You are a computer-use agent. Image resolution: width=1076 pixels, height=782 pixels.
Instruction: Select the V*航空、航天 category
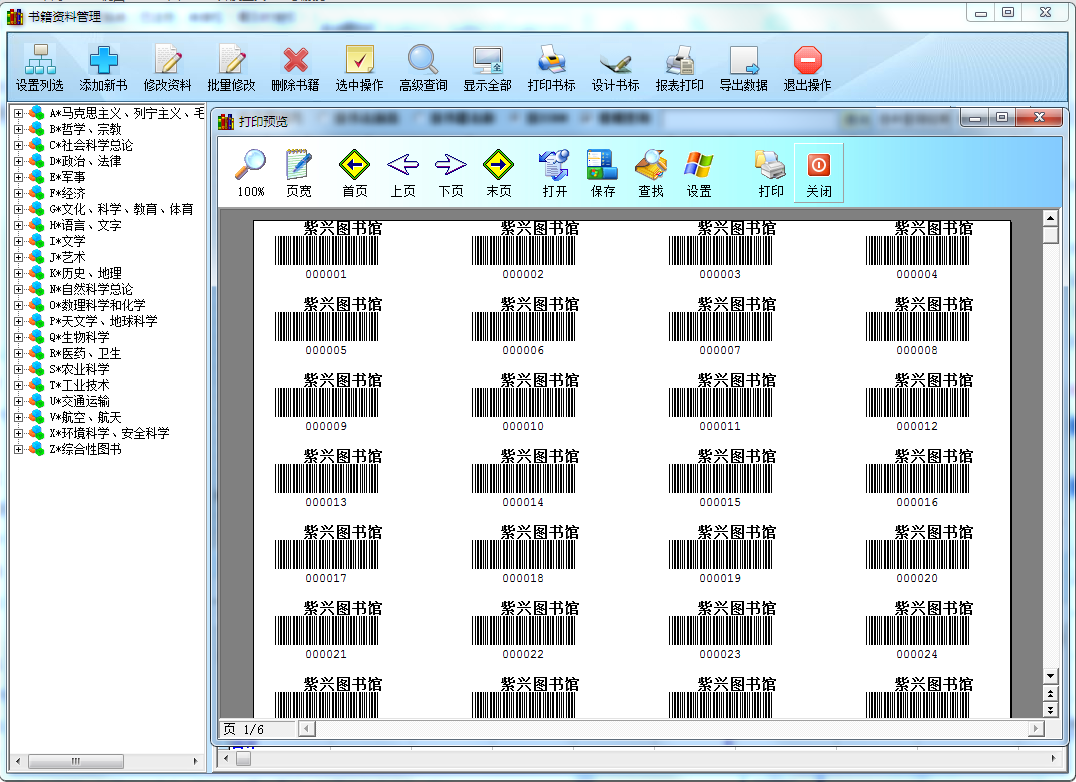[85, 417]
